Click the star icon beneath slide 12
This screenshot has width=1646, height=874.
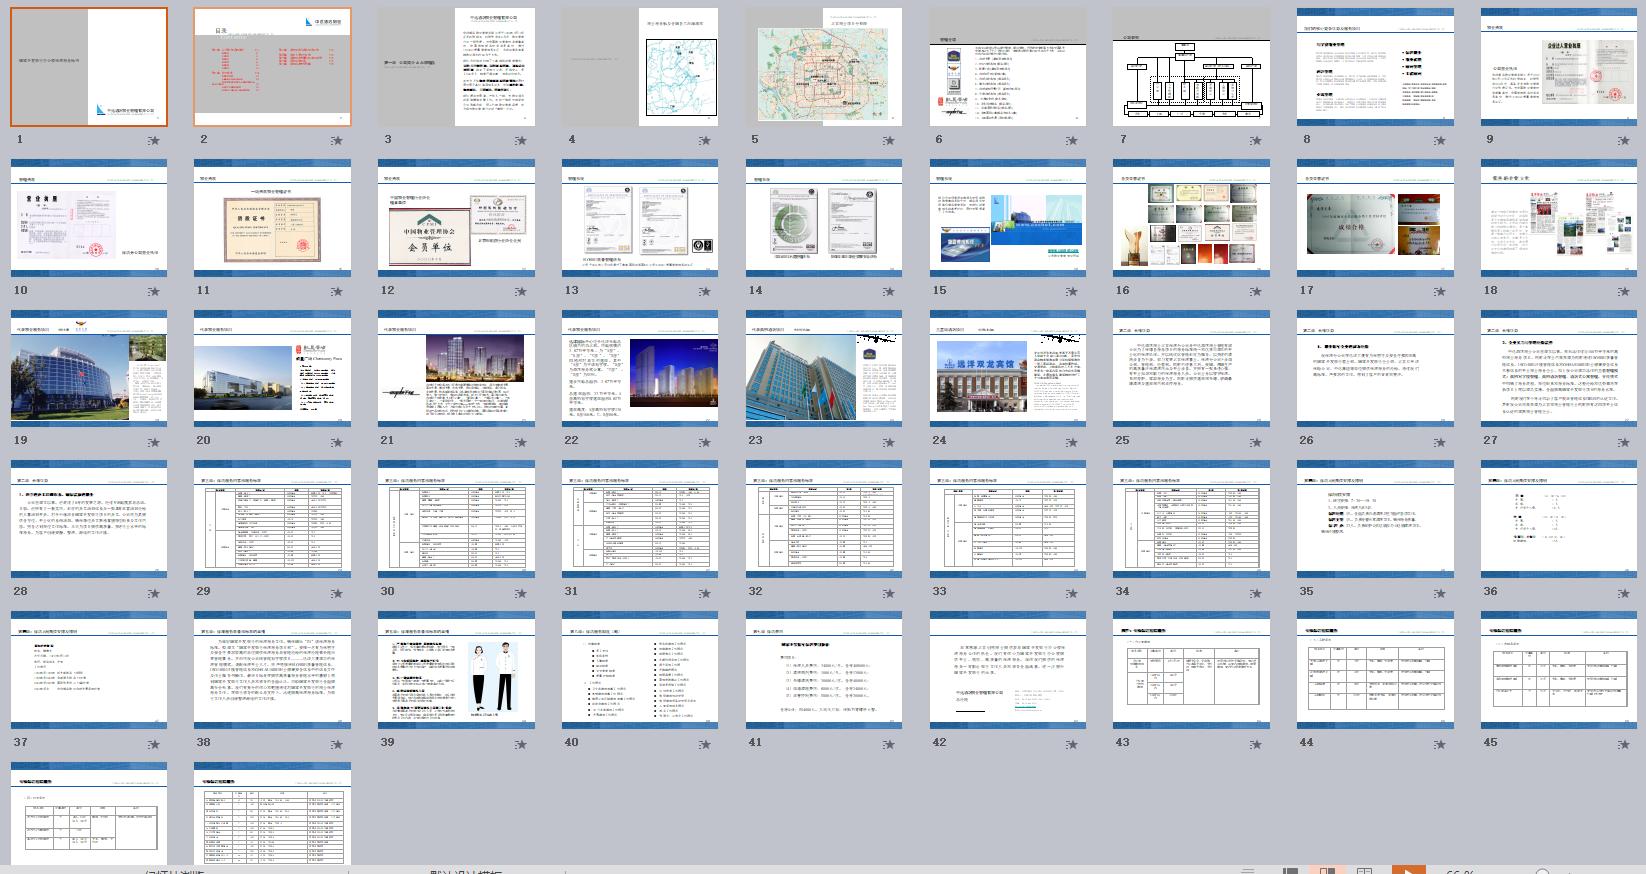click(x=522, y=292)
